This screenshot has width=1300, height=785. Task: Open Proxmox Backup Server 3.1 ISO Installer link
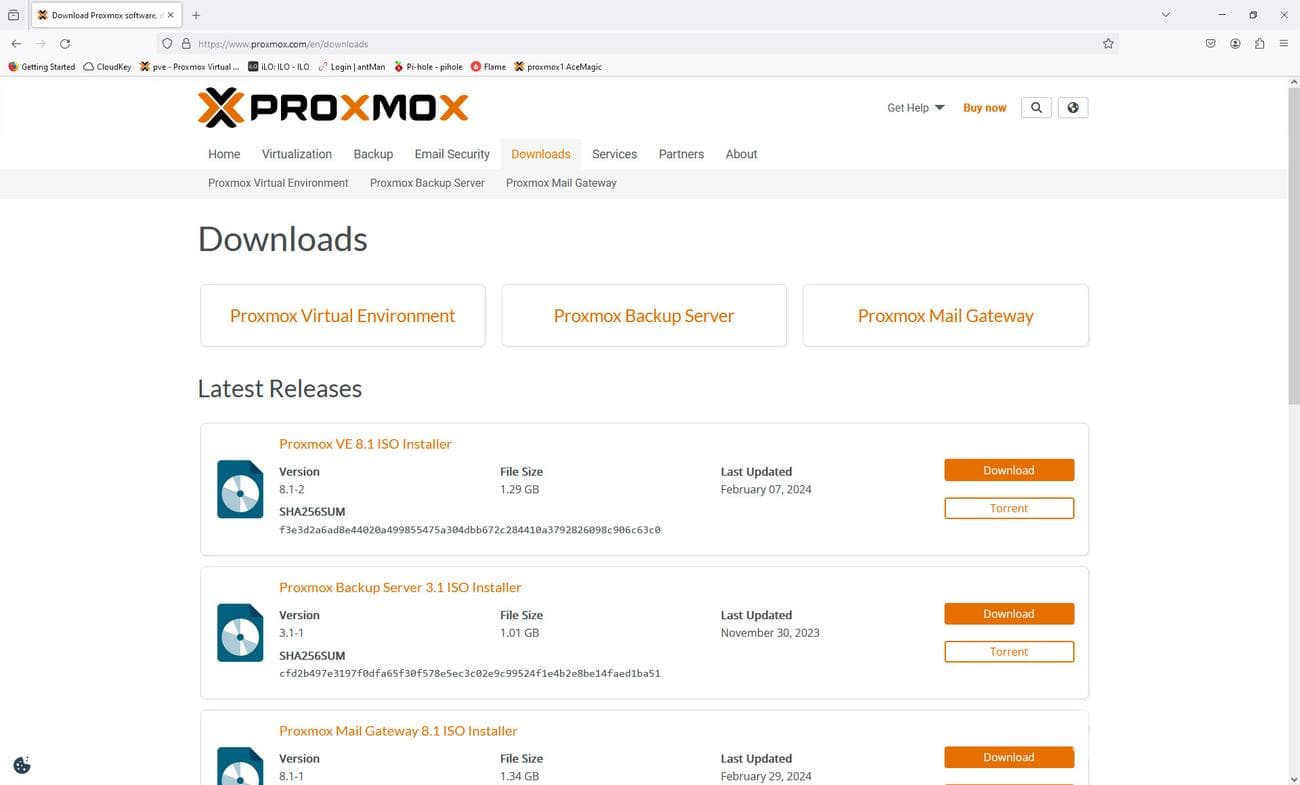point(400,588)
